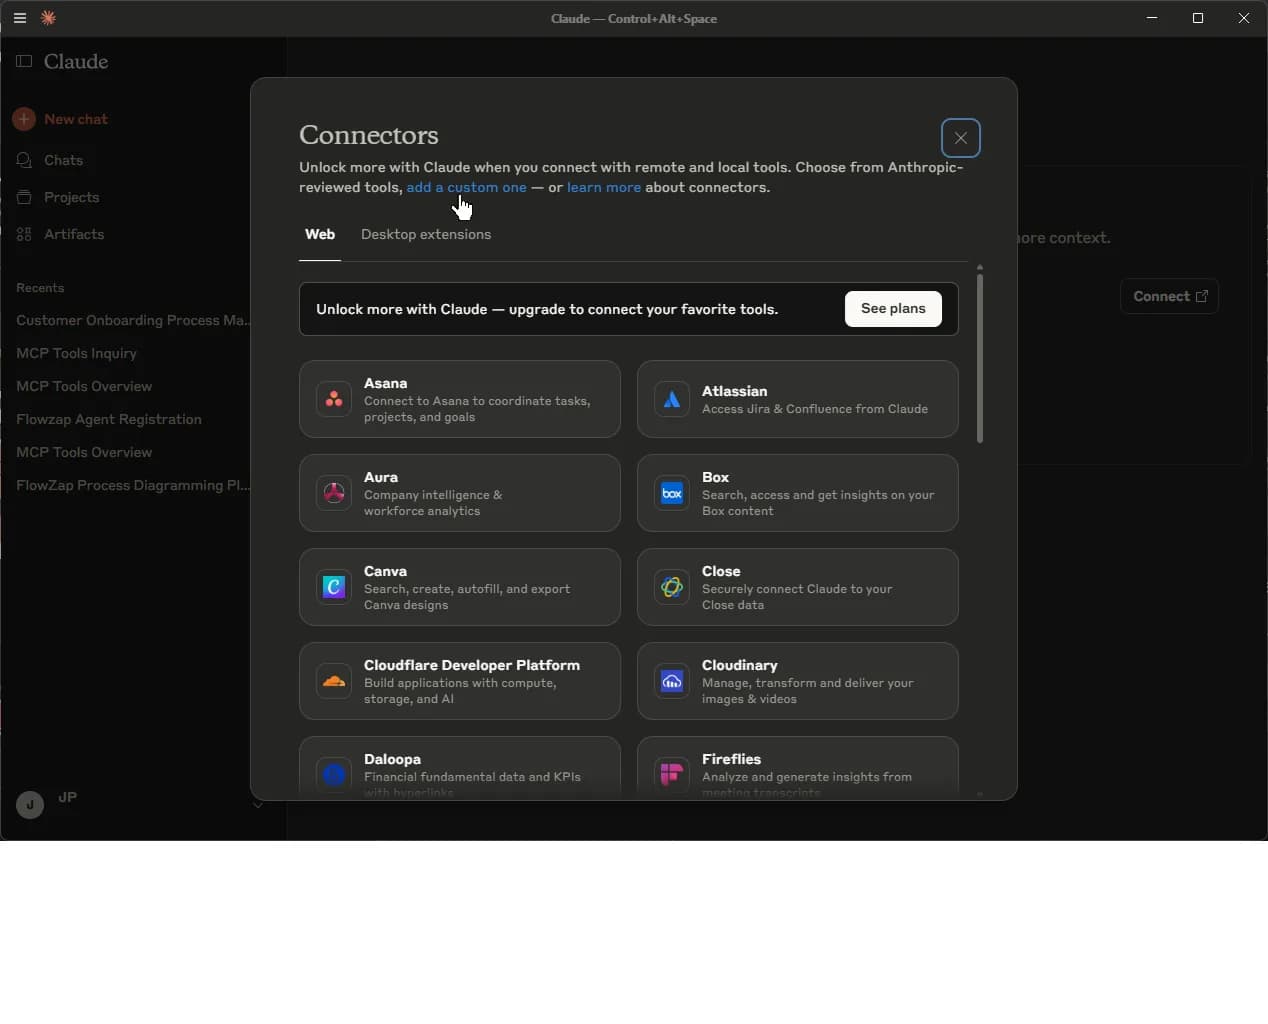The height and width of the screenshot is (1024, 1268).
Task: Click the Close CRM connector icon
Action: pyautogui.click(x=672, y=587)
